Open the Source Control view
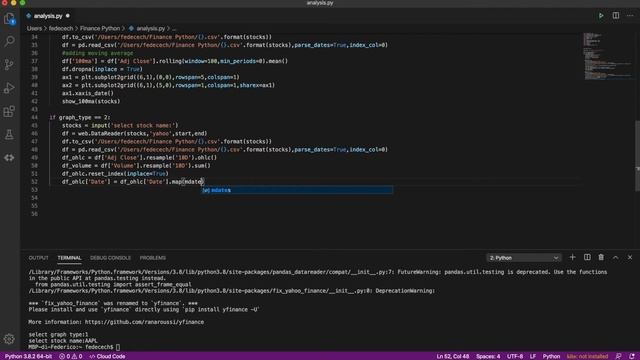The height and width of the screenshot is (360, 640). (9, 64)
